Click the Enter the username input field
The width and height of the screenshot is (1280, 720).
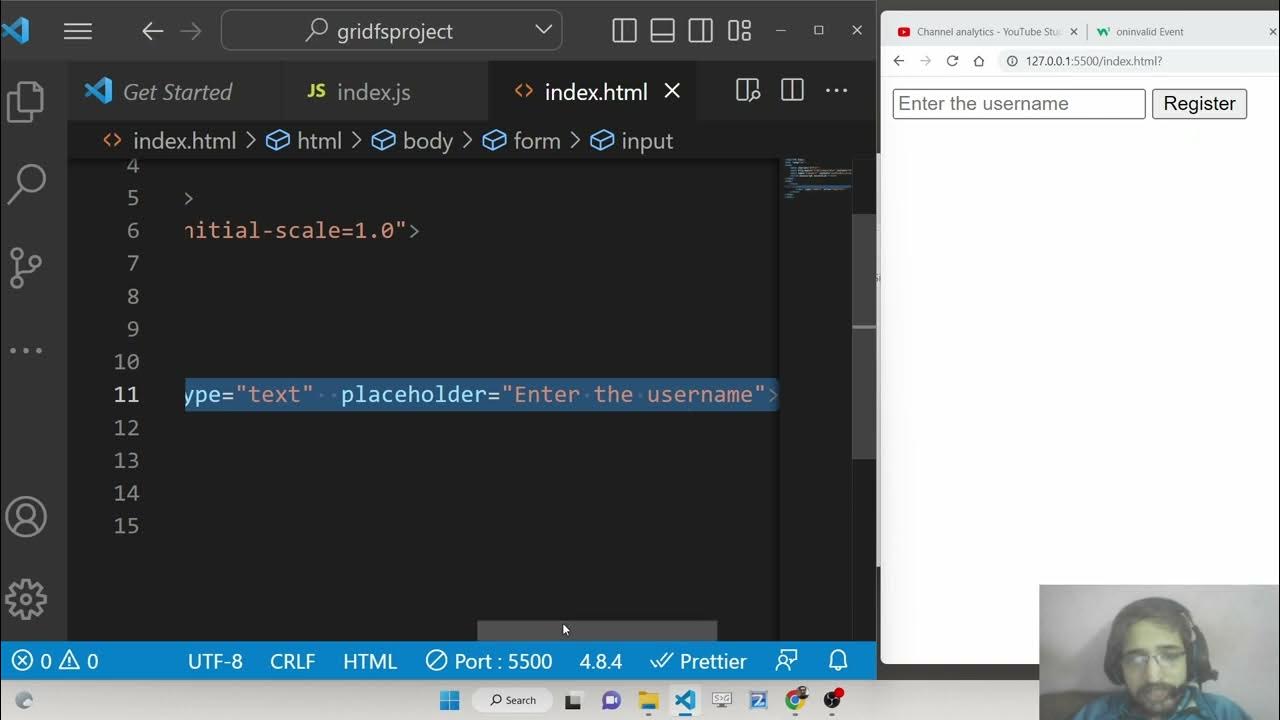tap(1018, 104)
